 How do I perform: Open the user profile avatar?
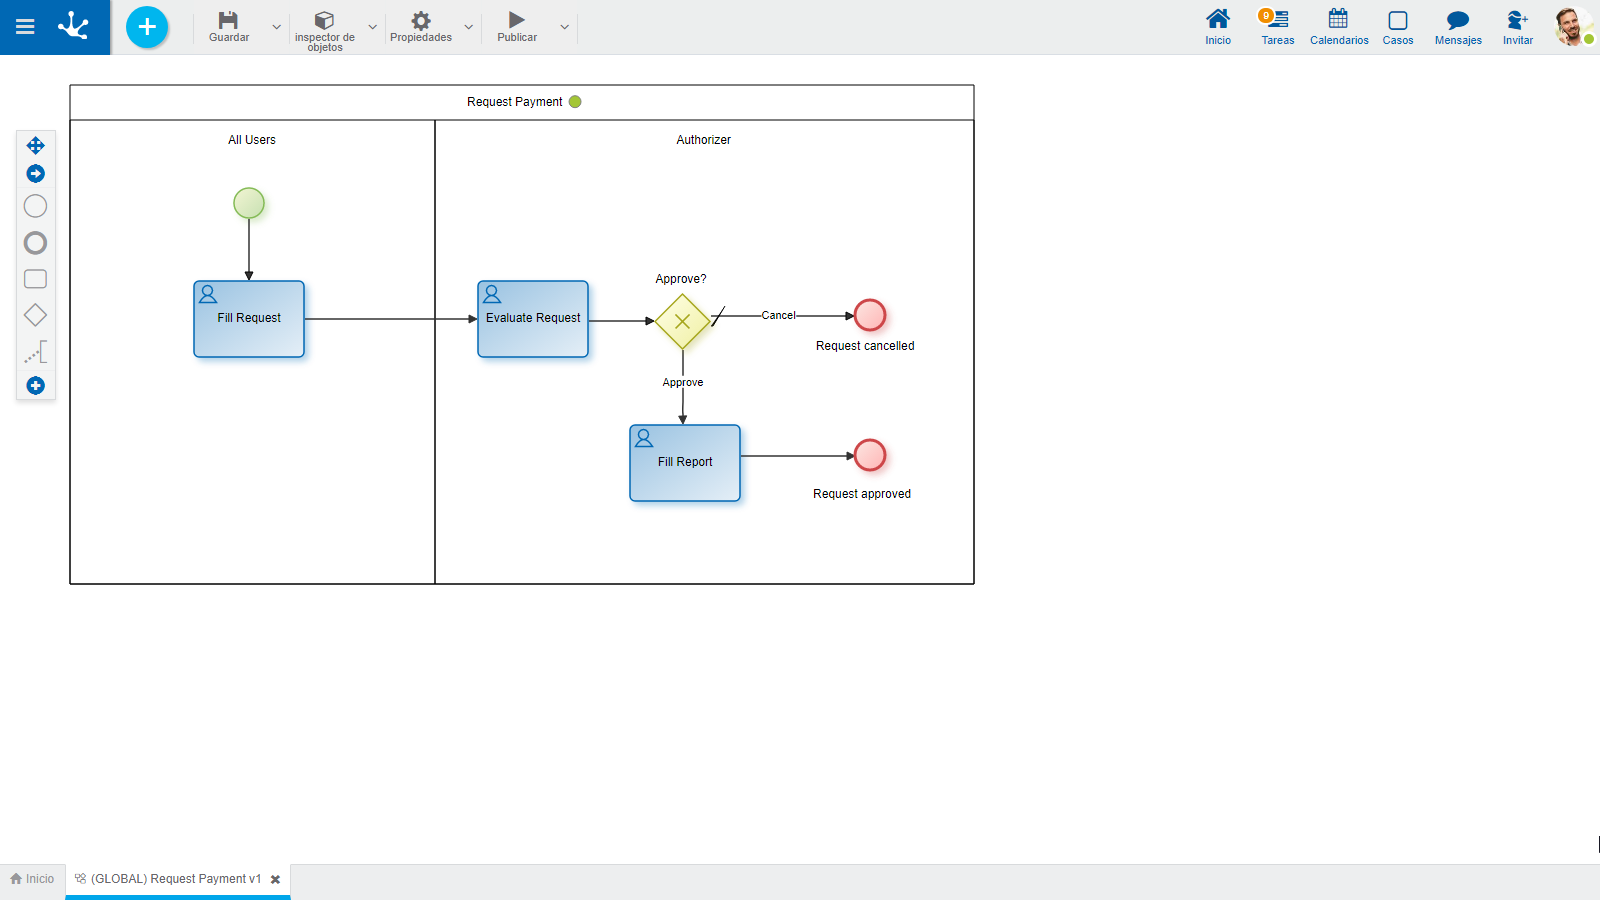[x=1571, y=27]
